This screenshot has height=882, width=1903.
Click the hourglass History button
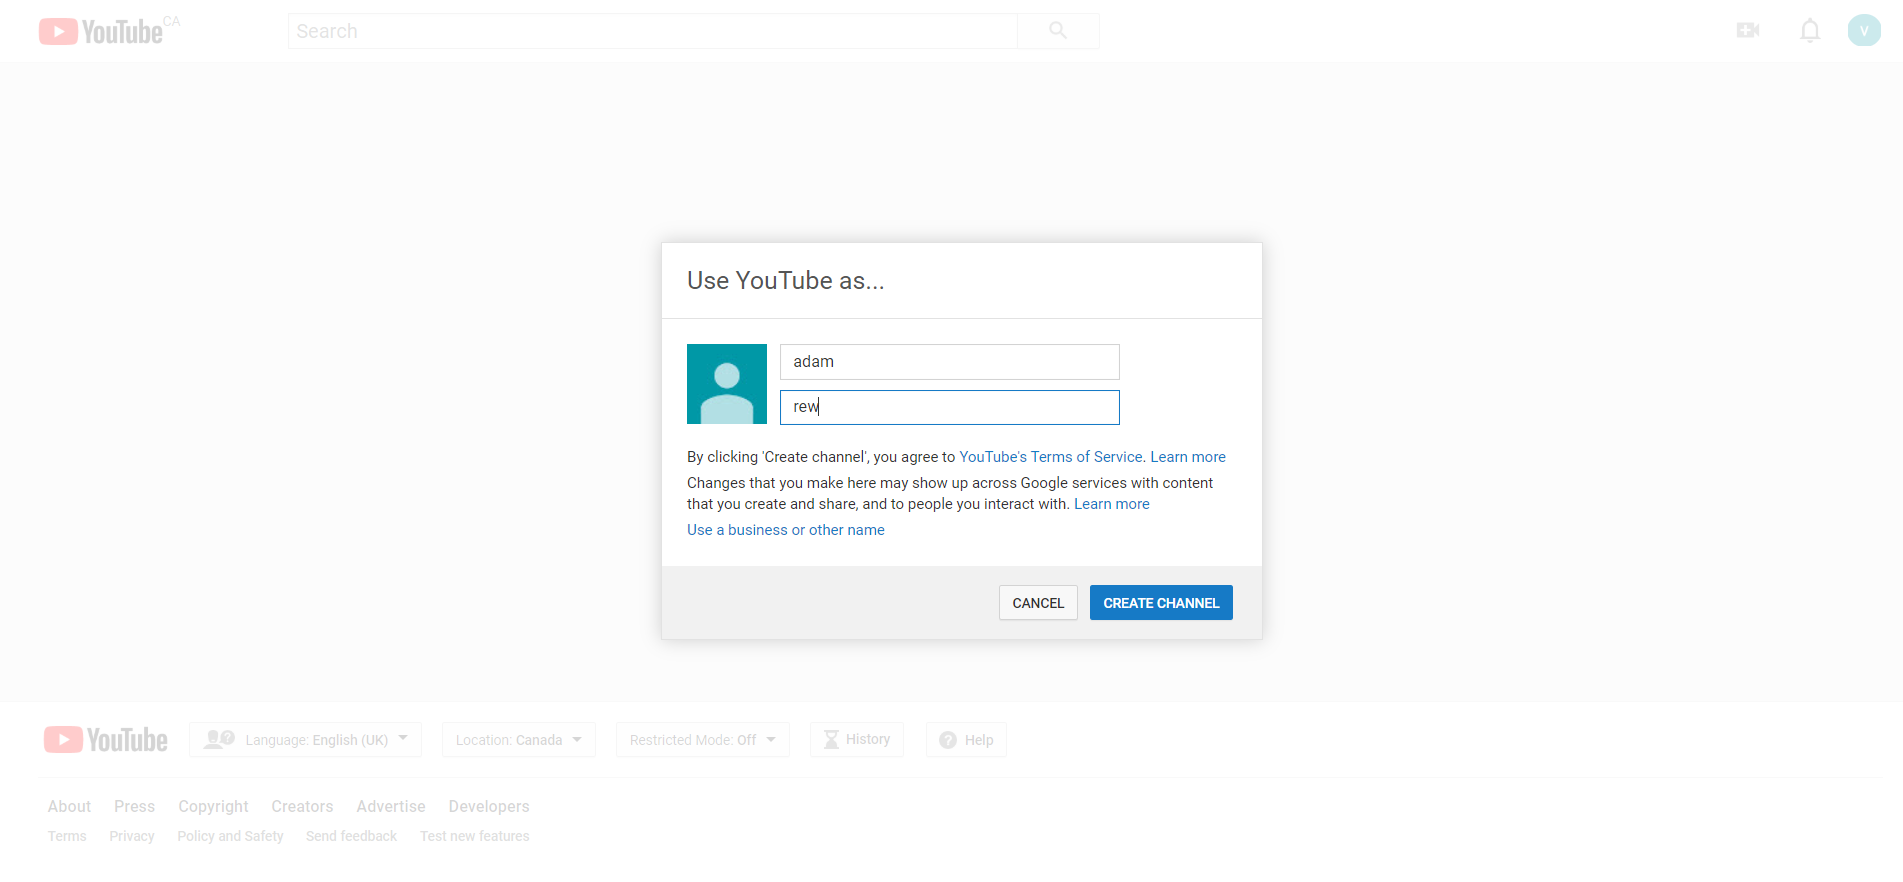tap(857, 740)
